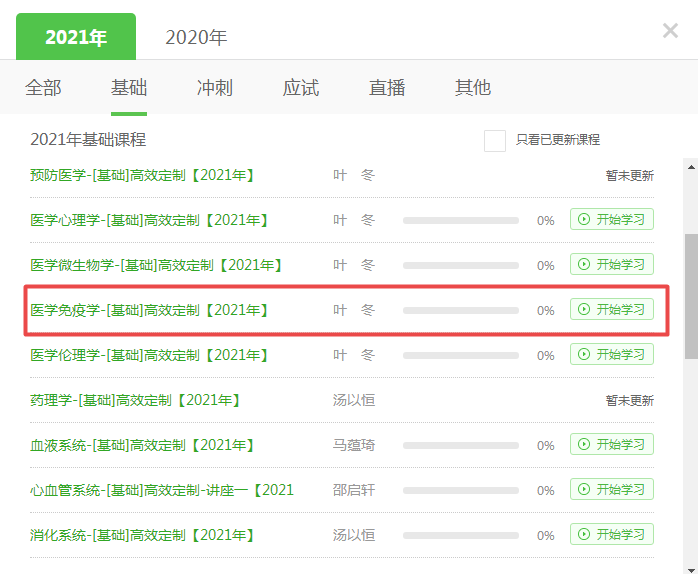
Task: Click the vertical scrollbar thumb
Action: tap(690, 296)
